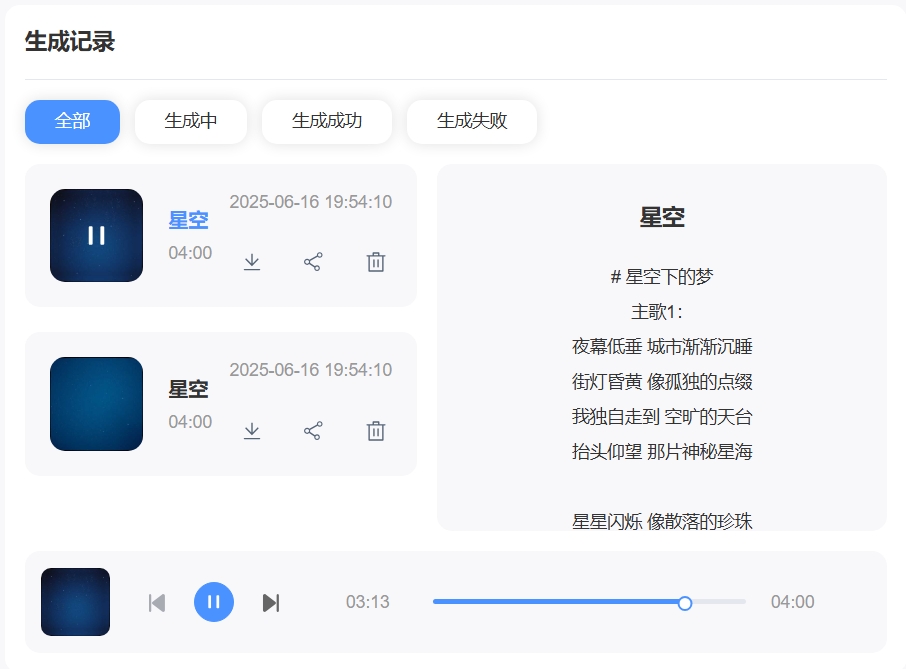Pause playback with the blue round button

pyautogui.click(x=213, y=602)
